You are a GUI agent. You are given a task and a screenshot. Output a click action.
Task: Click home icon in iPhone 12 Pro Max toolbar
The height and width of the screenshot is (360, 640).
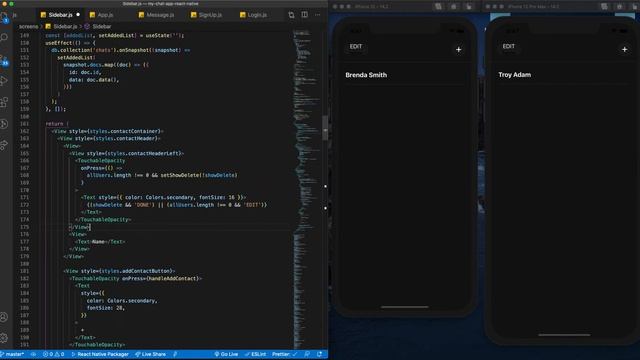click(620, 7)
